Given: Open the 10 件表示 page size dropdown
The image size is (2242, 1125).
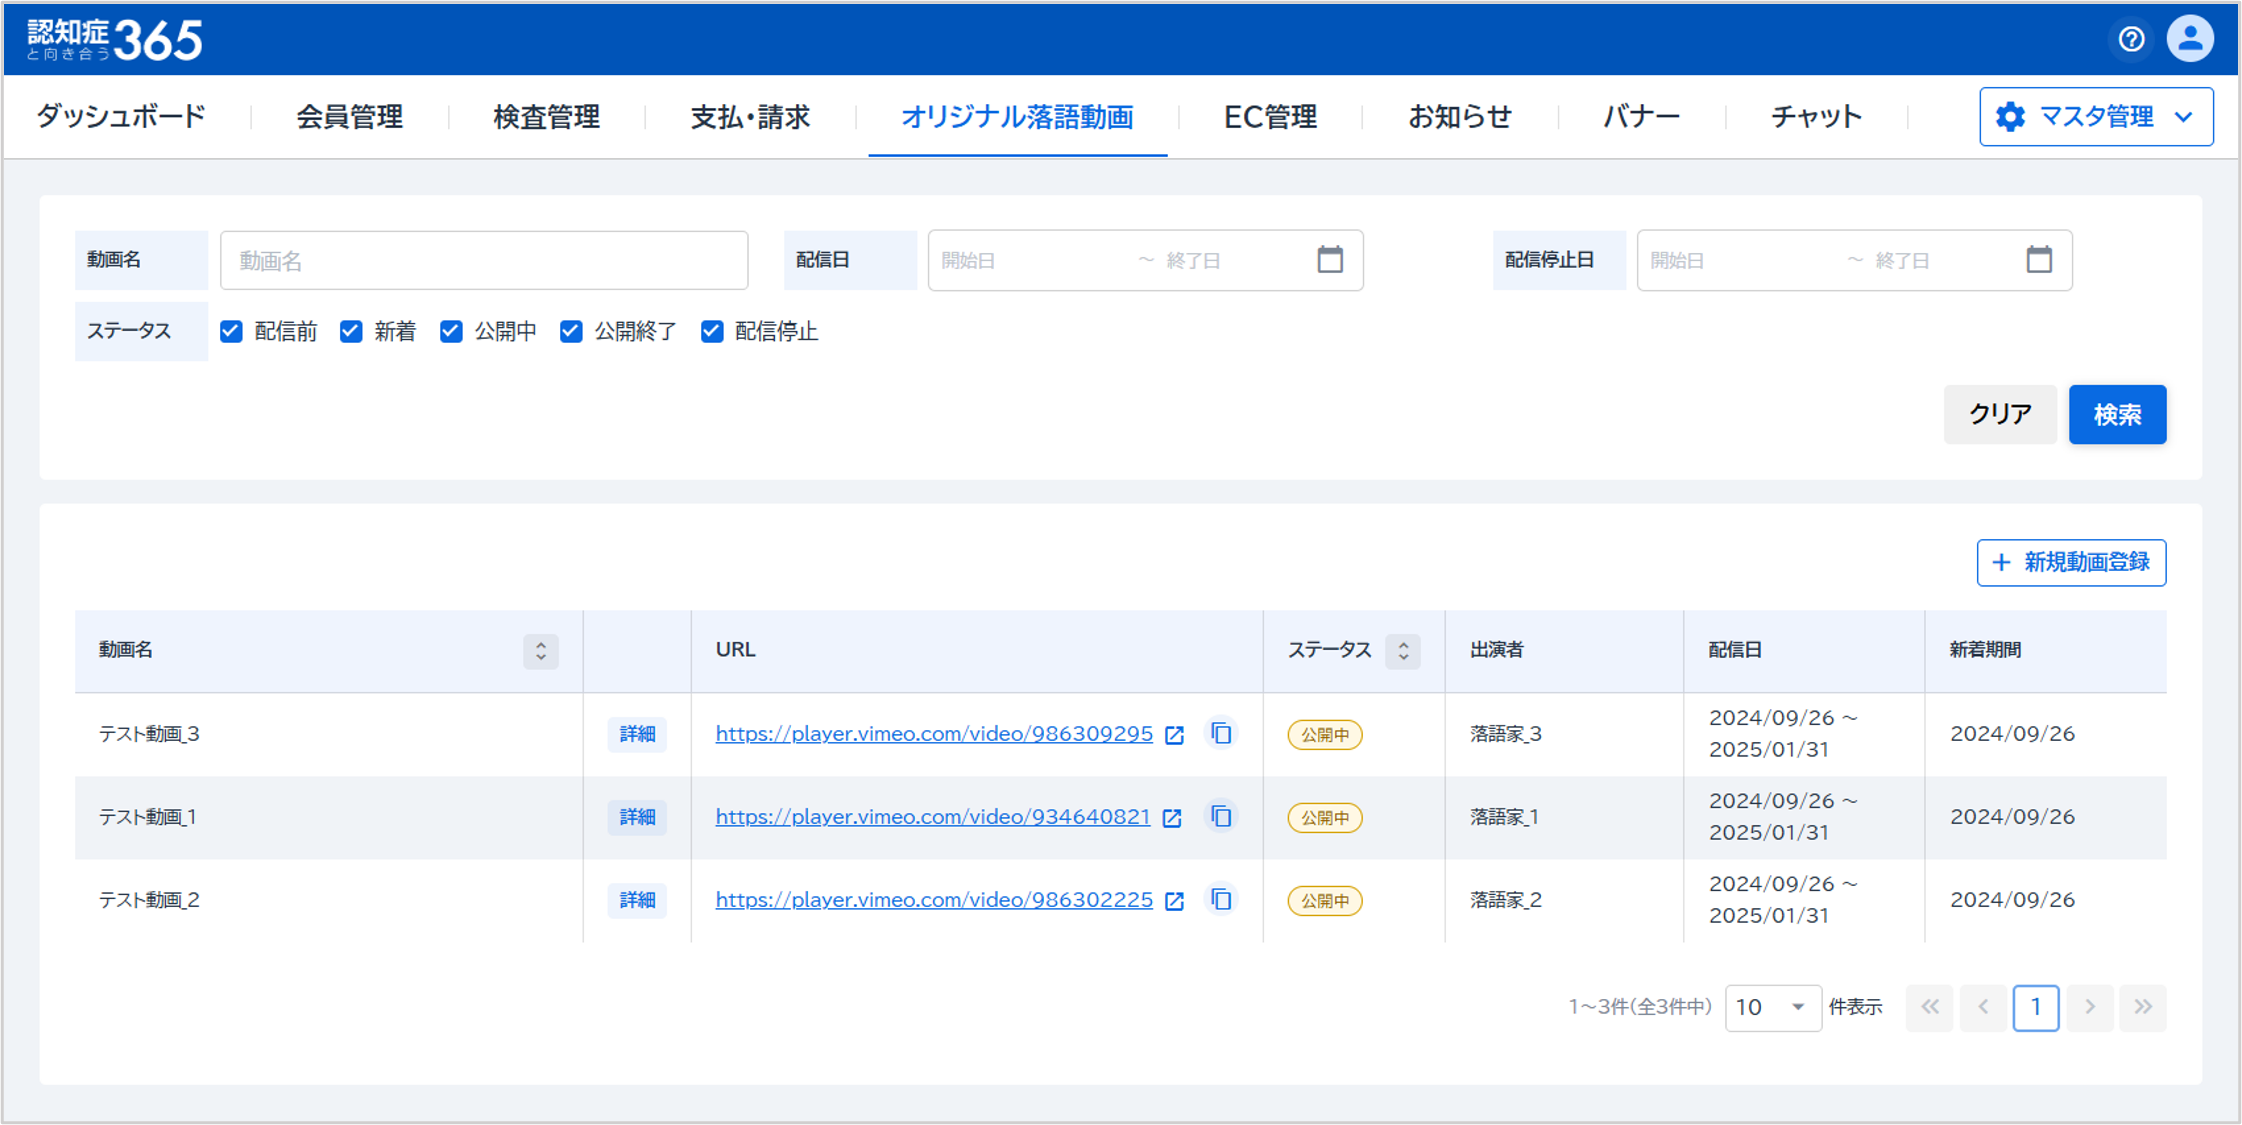Looking at the screenshot, I should 1772,1007.
